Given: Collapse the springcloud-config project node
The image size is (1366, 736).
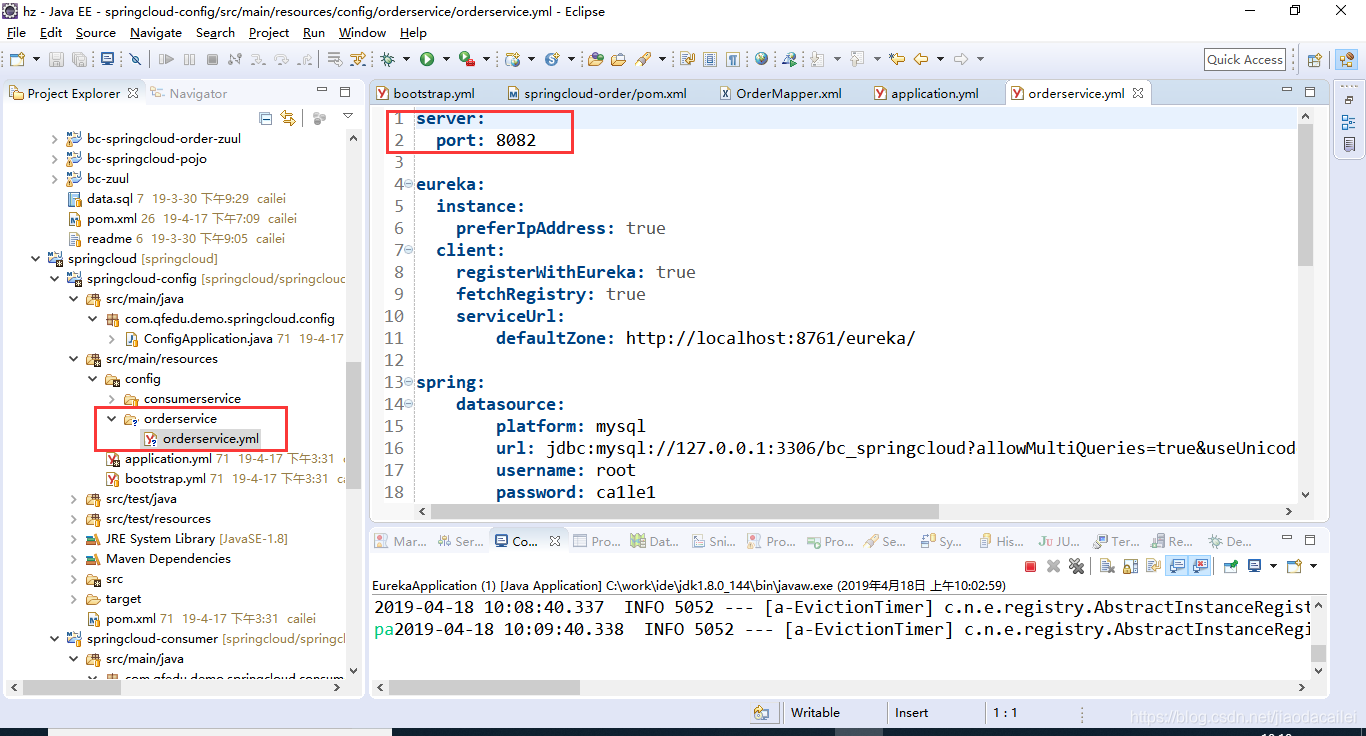Looking at the screenshot, I should pos(54,279).
